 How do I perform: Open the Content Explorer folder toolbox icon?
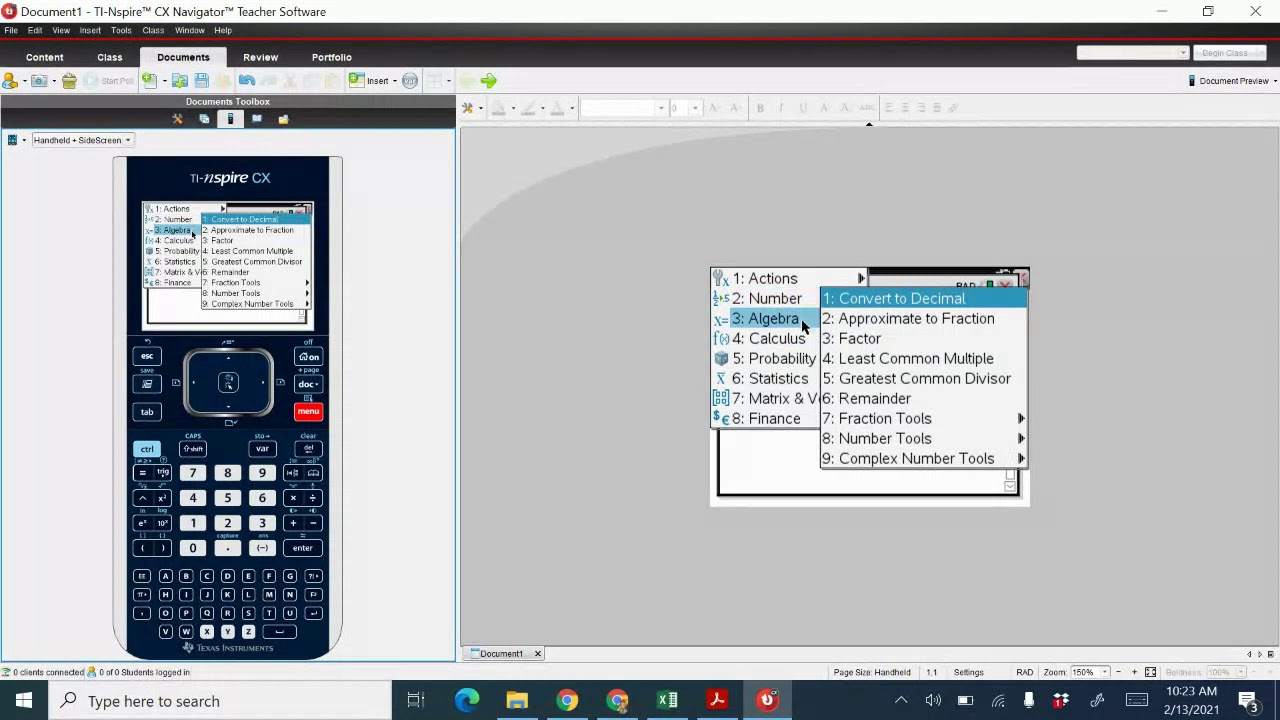point(283,119)
